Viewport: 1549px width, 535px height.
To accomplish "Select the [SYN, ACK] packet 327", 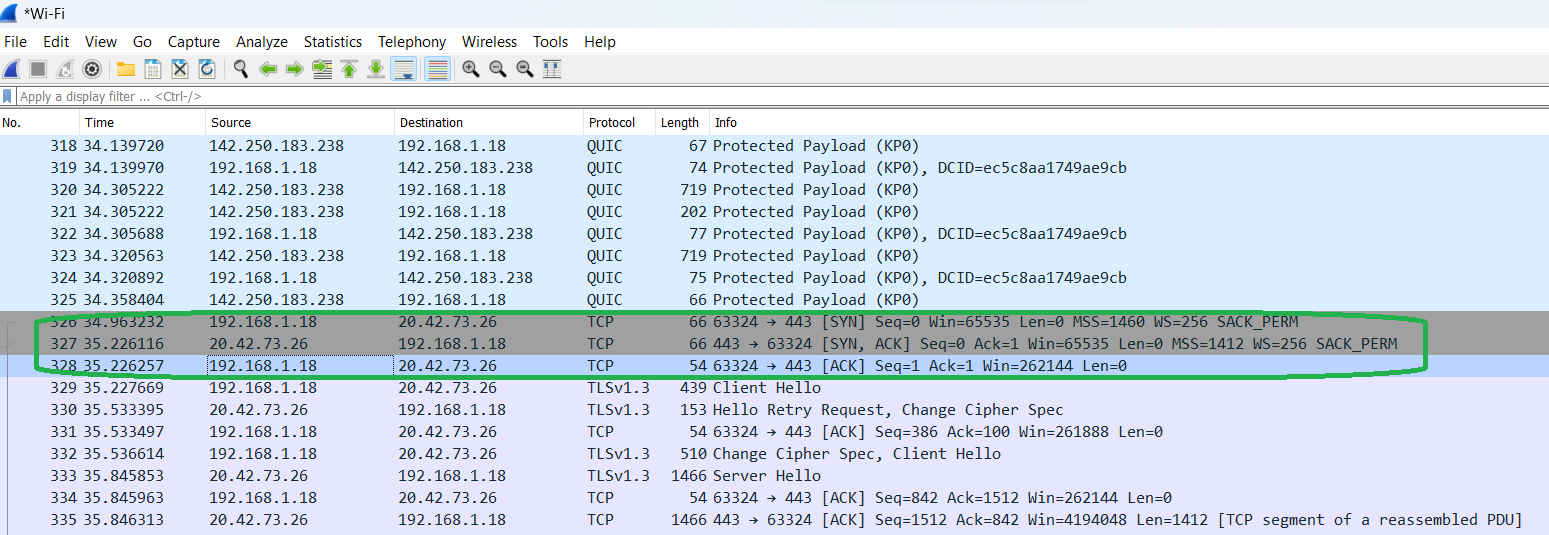I will pyautogui.click(x=774, y=344).
